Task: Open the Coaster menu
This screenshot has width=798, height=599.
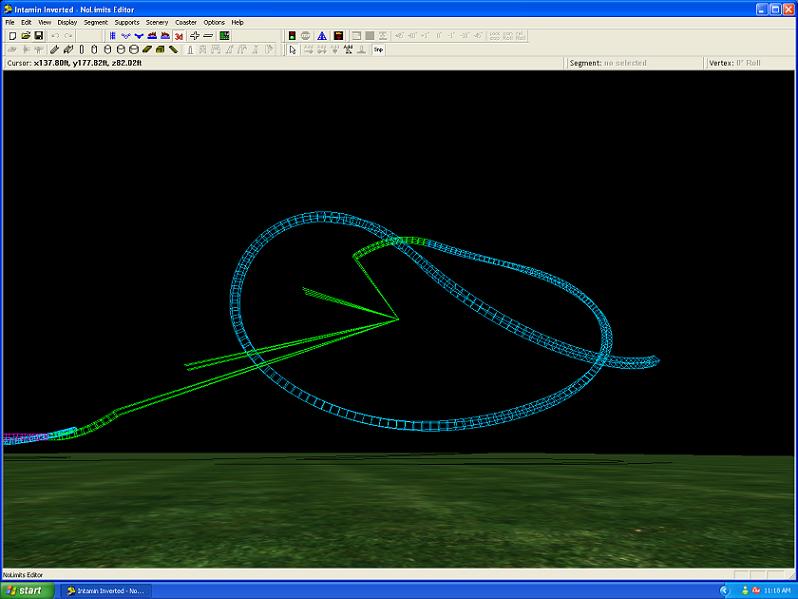Action: pyautogui.click(x=186, y=22)
